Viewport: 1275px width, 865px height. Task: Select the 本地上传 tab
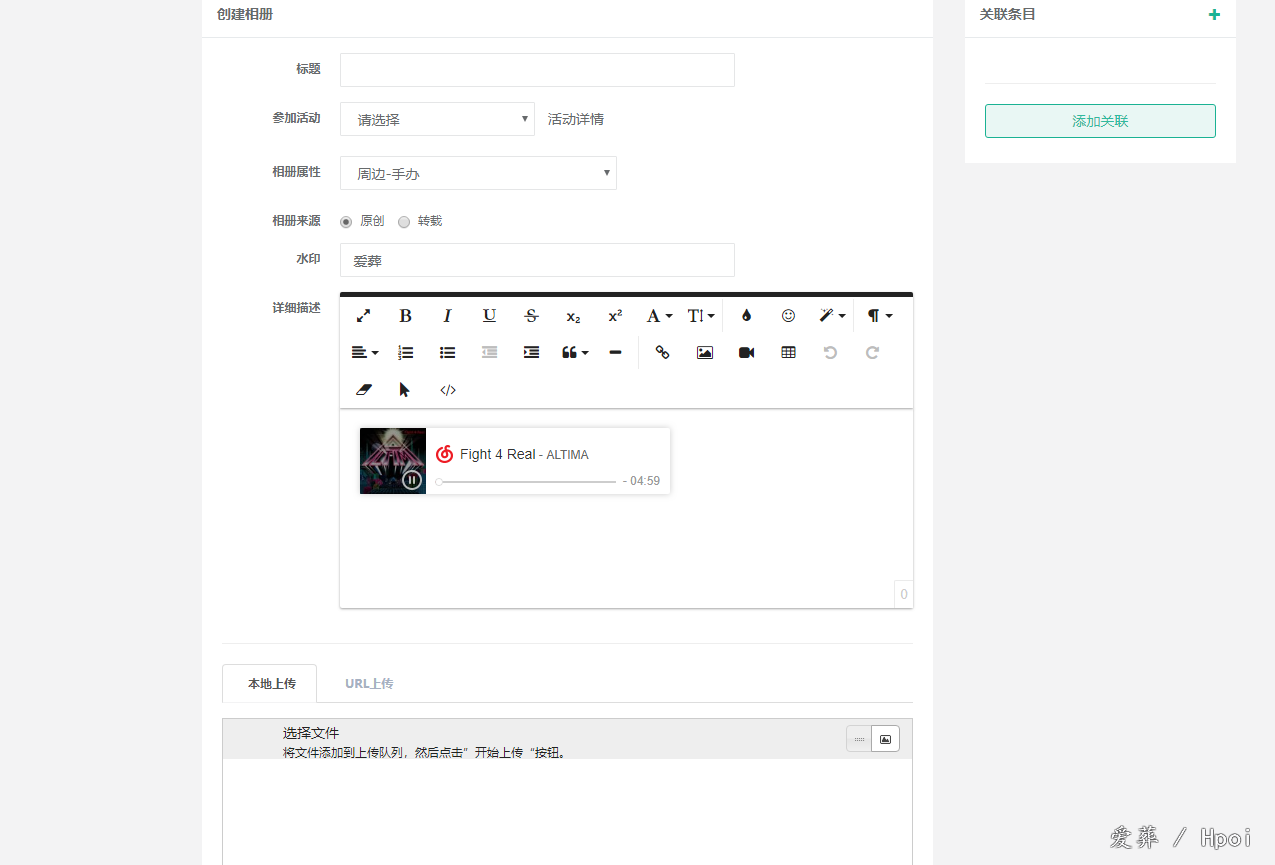(271, 684)
